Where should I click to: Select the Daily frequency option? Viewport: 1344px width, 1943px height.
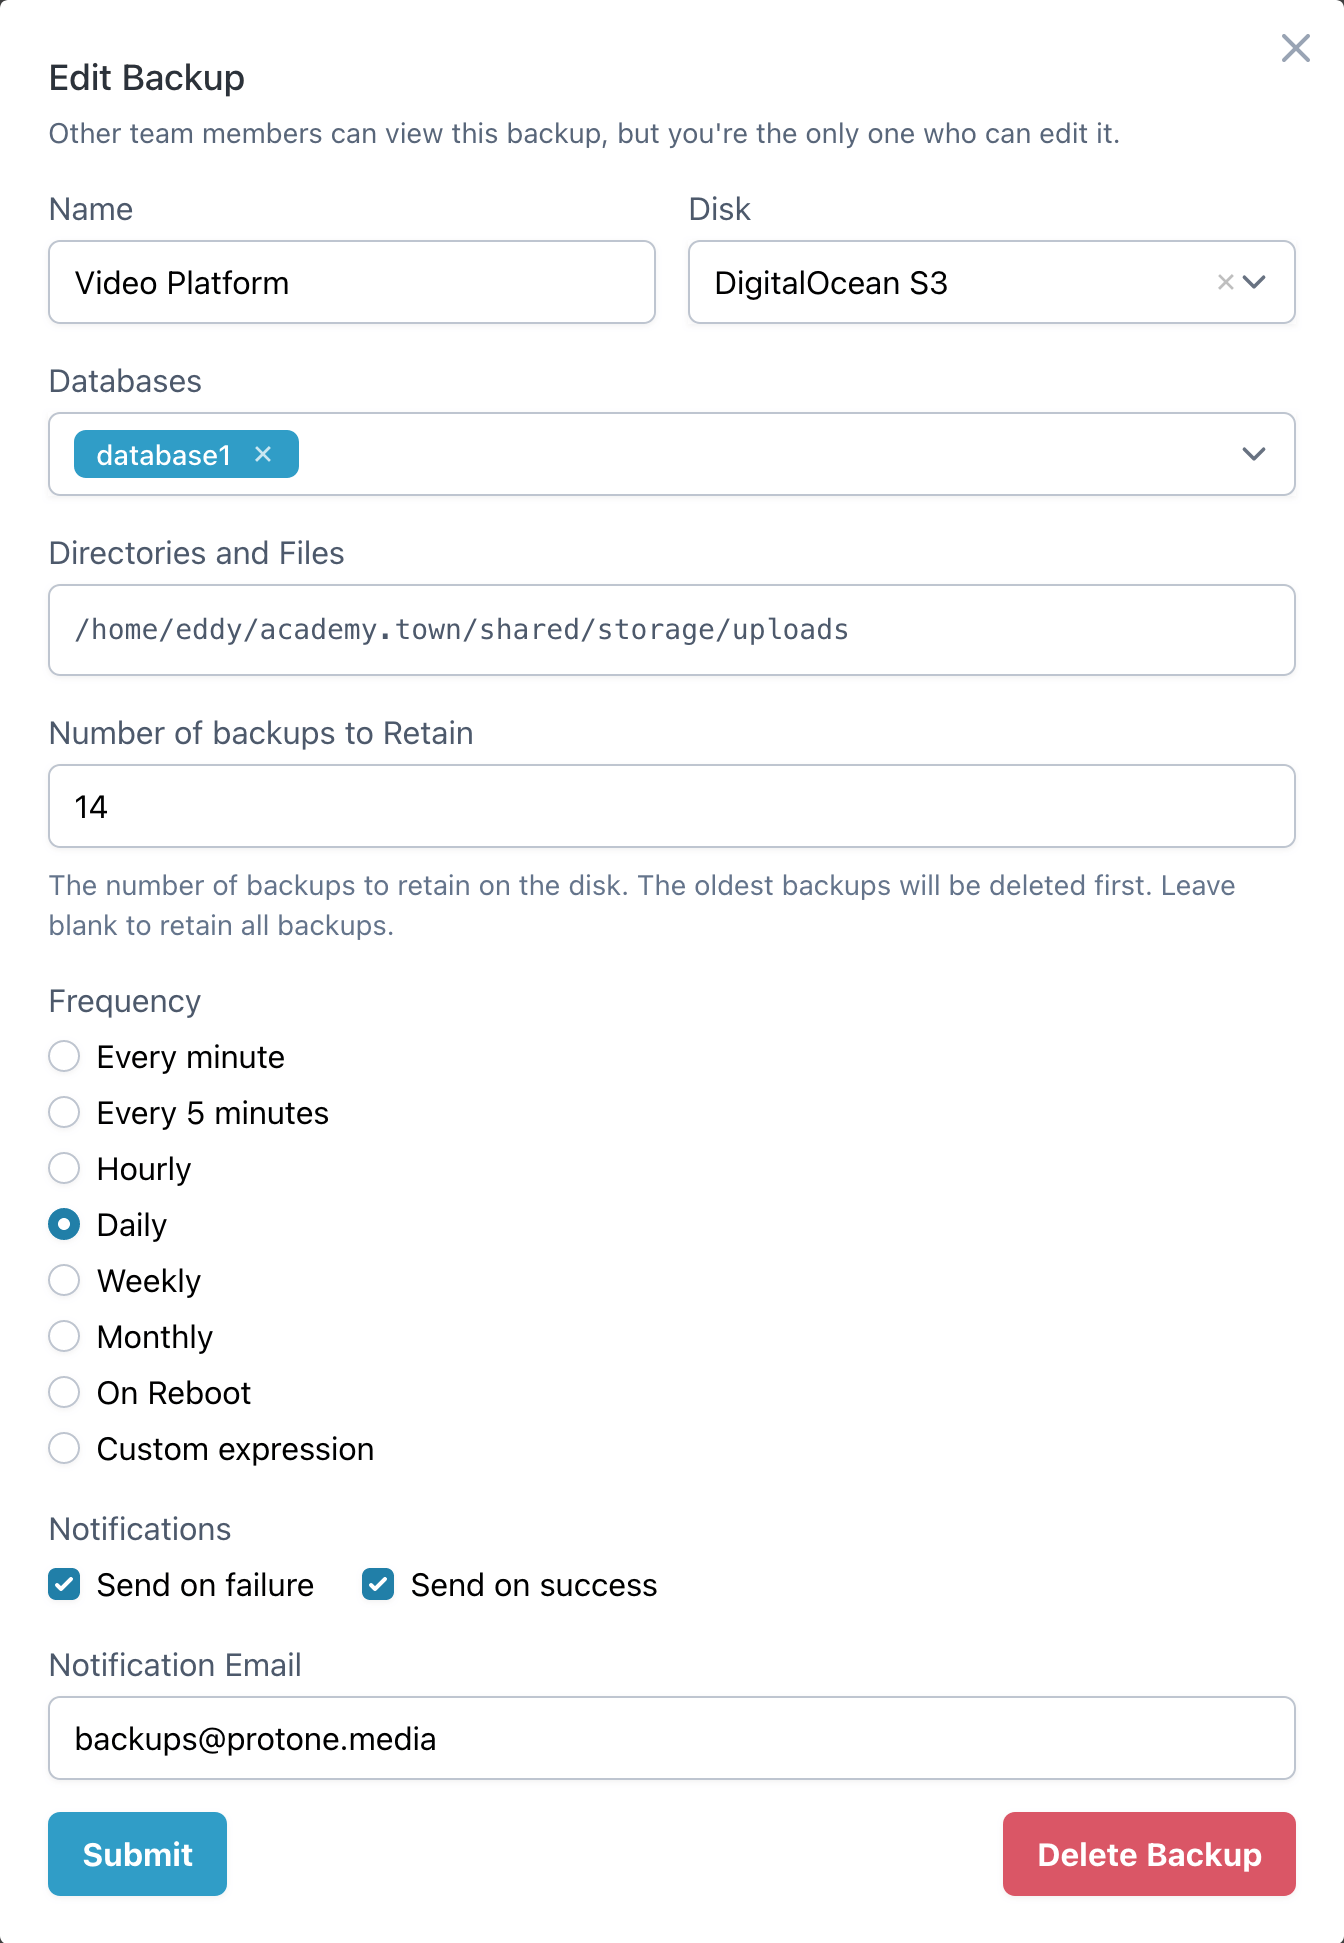pos(64,1224)
